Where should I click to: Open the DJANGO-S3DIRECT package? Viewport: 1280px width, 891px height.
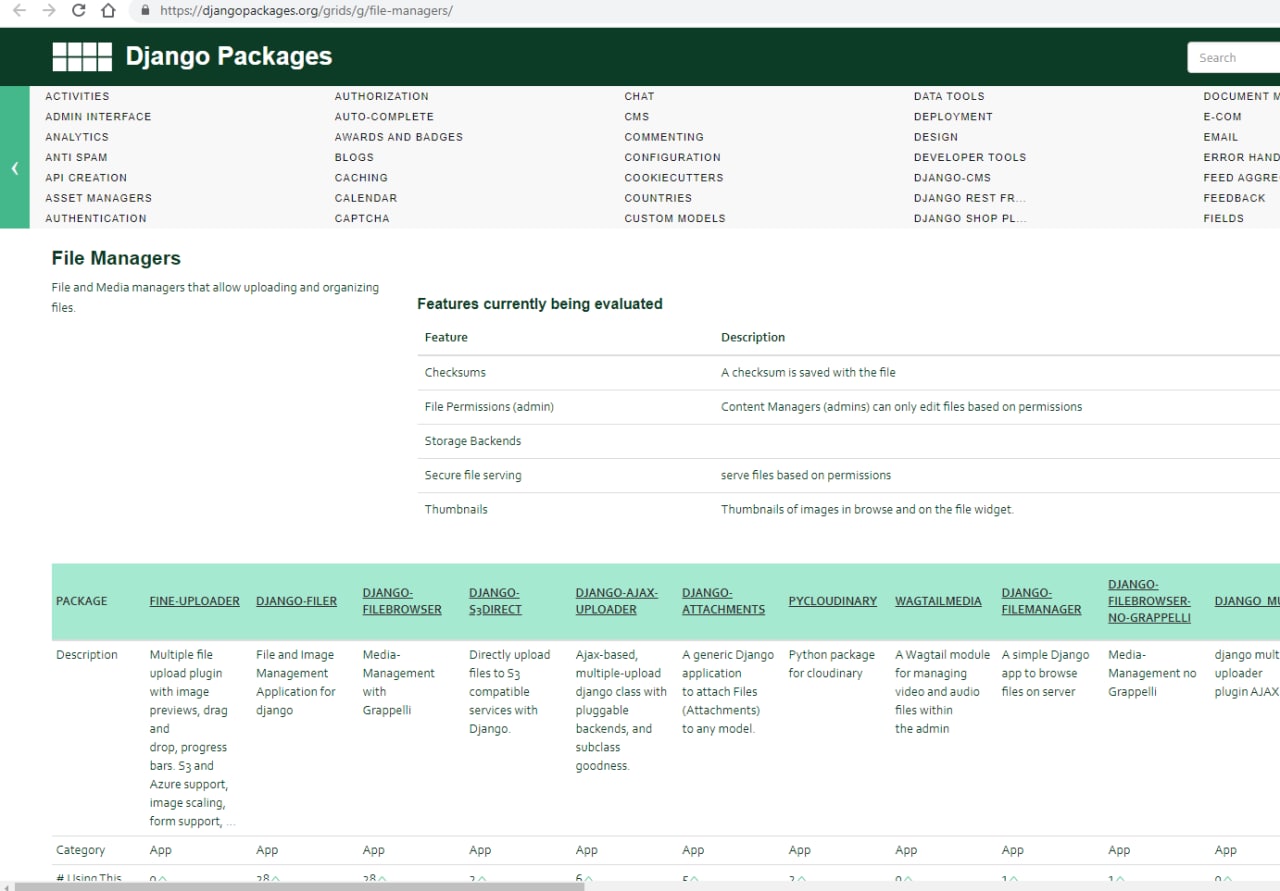tap(495, 601)
